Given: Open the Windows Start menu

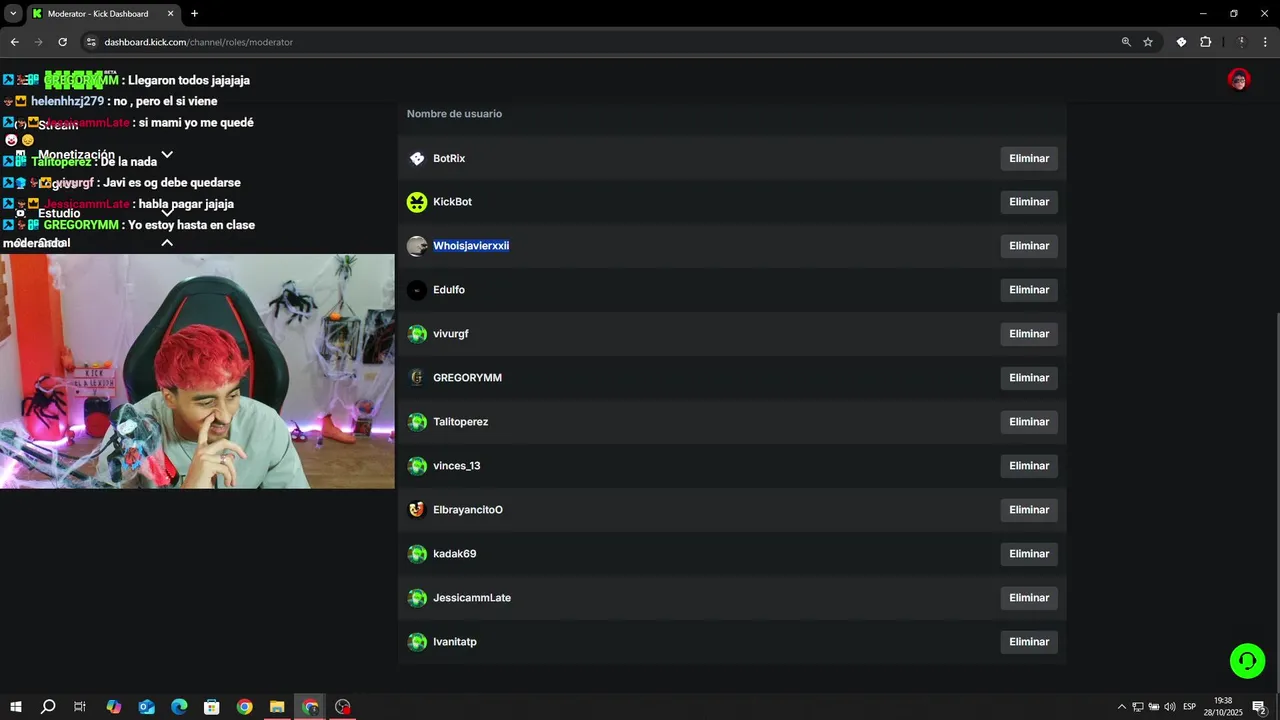Looking at the screenshot, I should [x=16, y=707].
